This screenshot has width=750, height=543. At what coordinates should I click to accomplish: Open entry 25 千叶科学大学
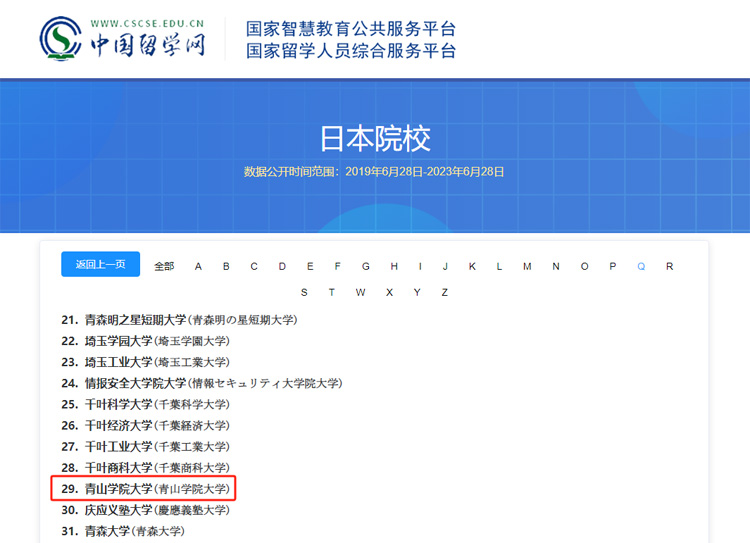tap(145, 404)
